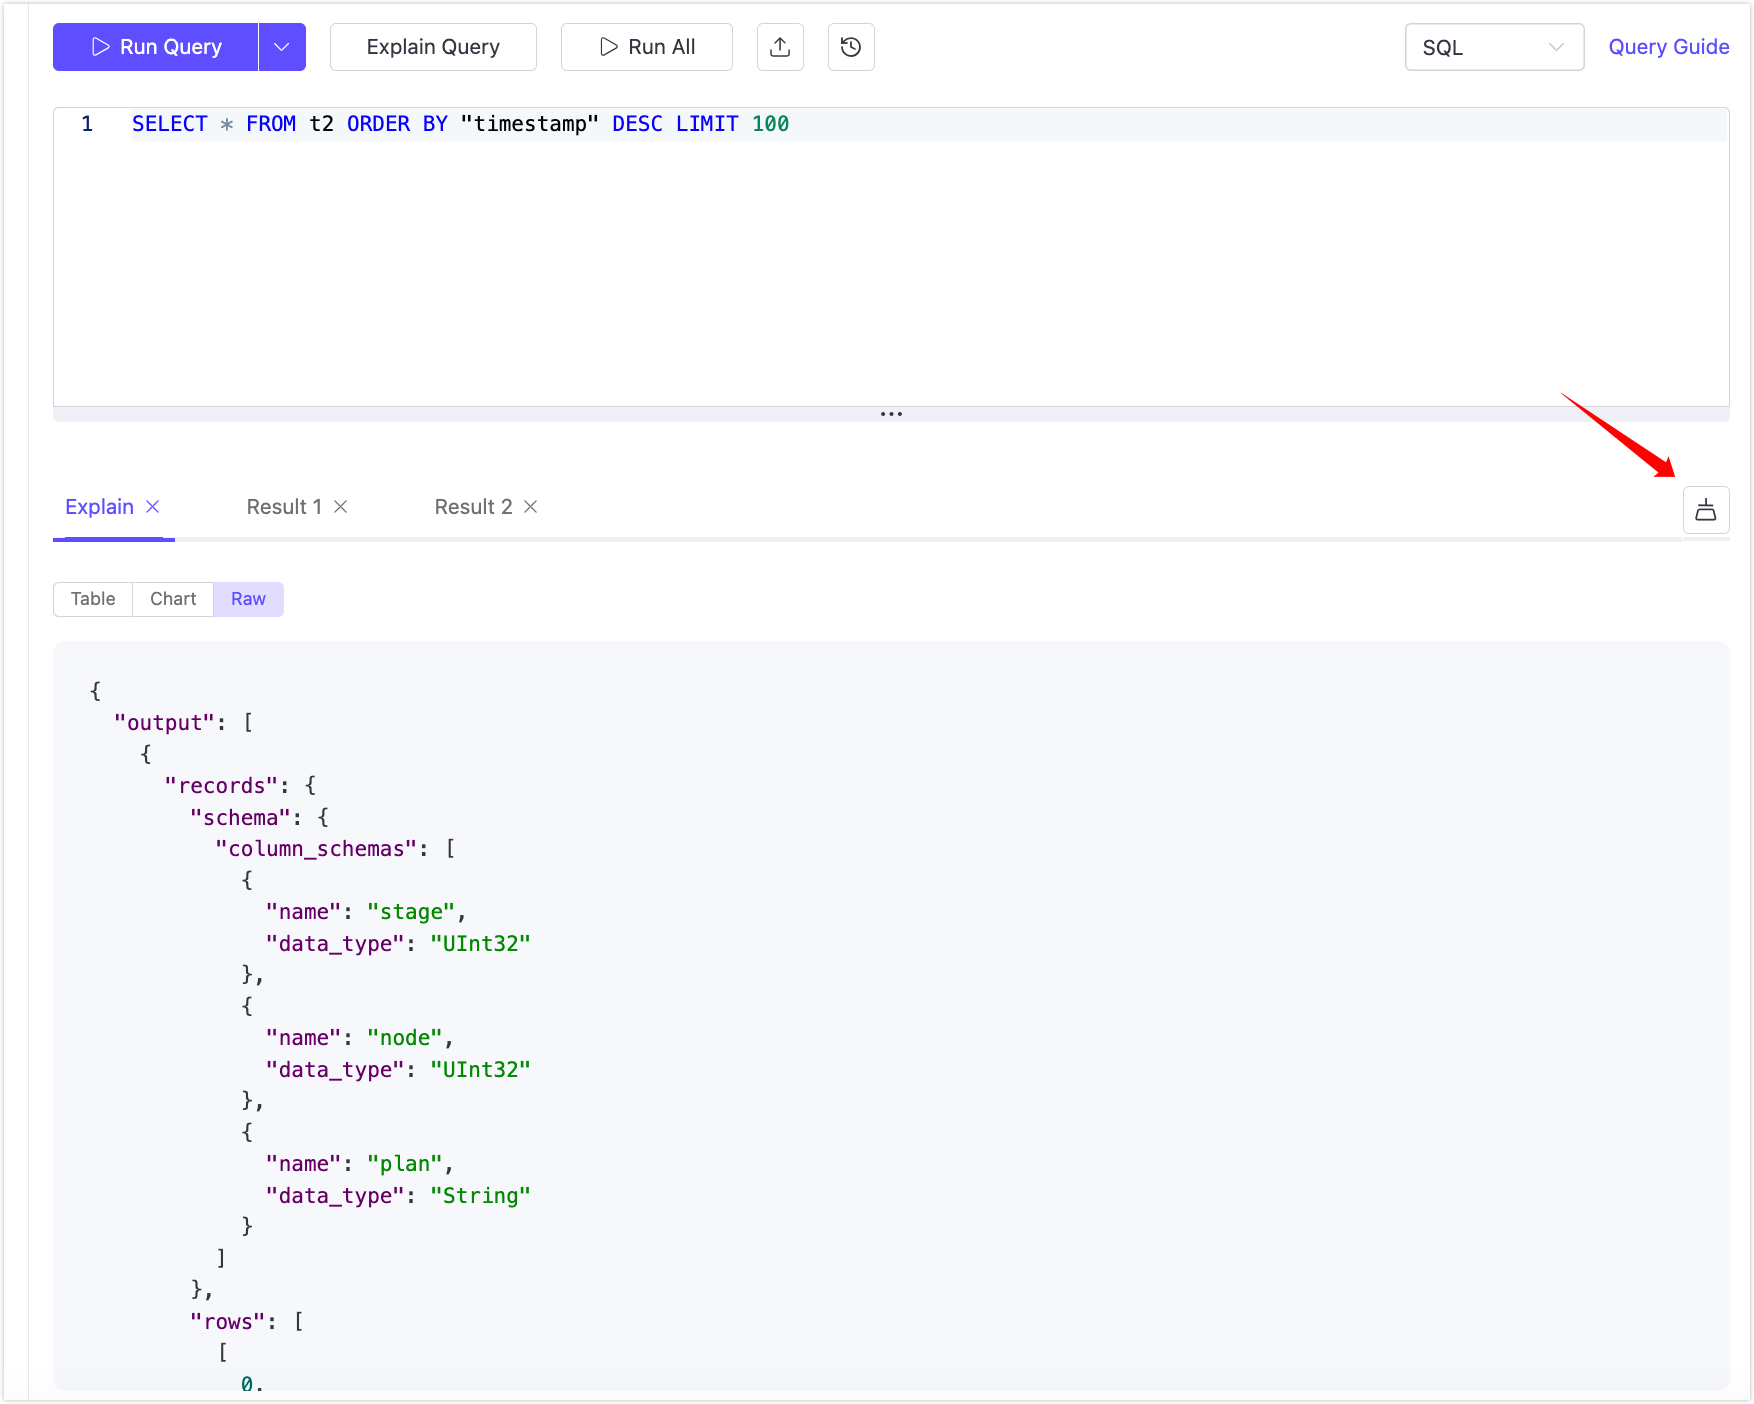
Task: Click the share/export query icon
Action: (x=780, y=46)
